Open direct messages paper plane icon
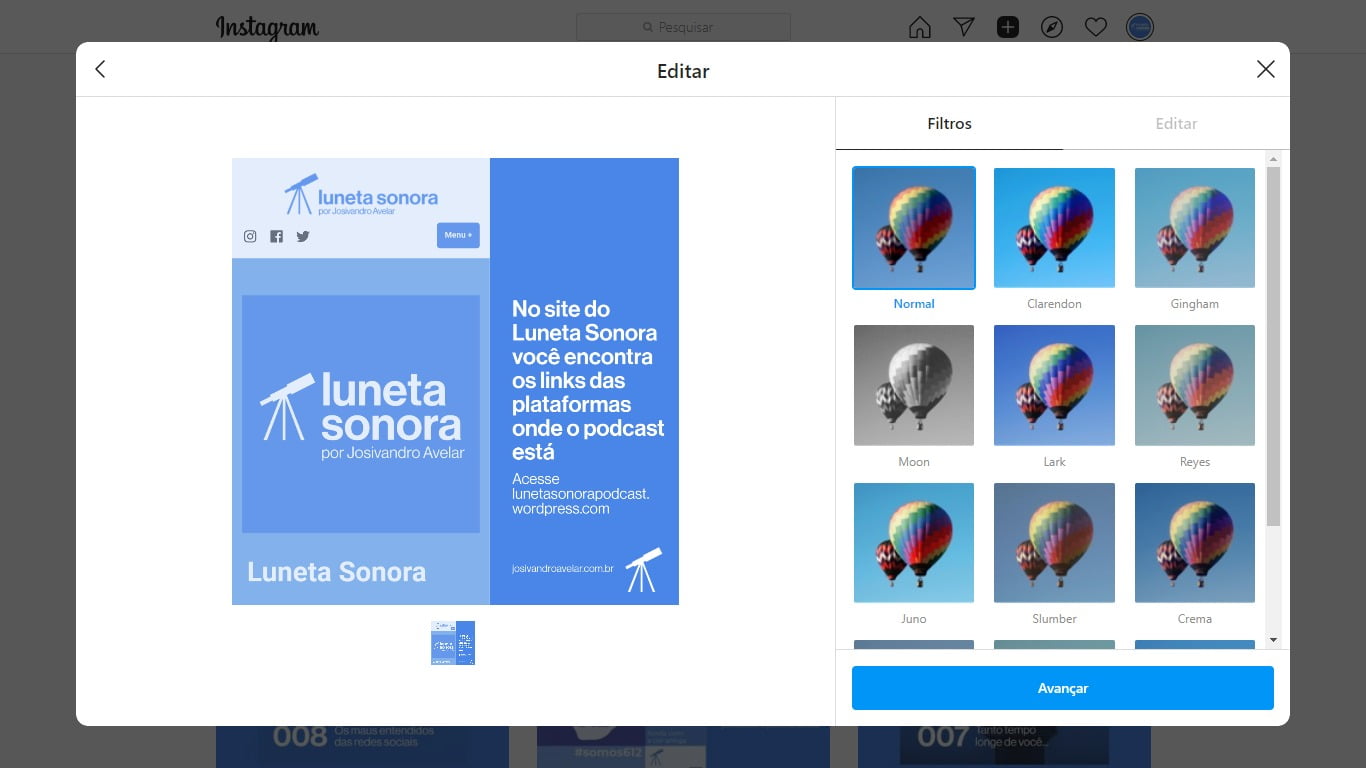Screen dimensions: 1366x768 (964, 27)
